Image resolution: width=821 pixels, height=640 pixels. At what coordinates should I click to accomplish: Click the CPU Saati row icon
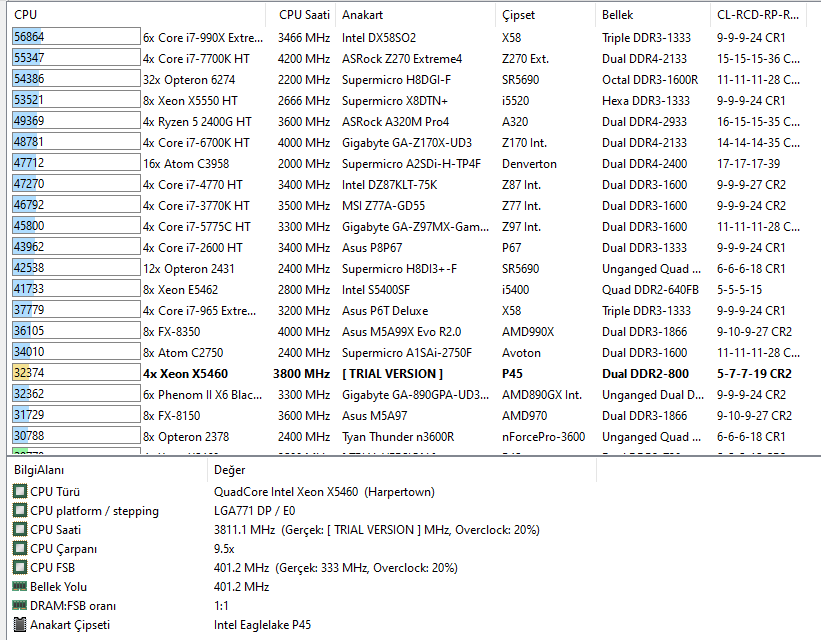(x=20, y=529)
